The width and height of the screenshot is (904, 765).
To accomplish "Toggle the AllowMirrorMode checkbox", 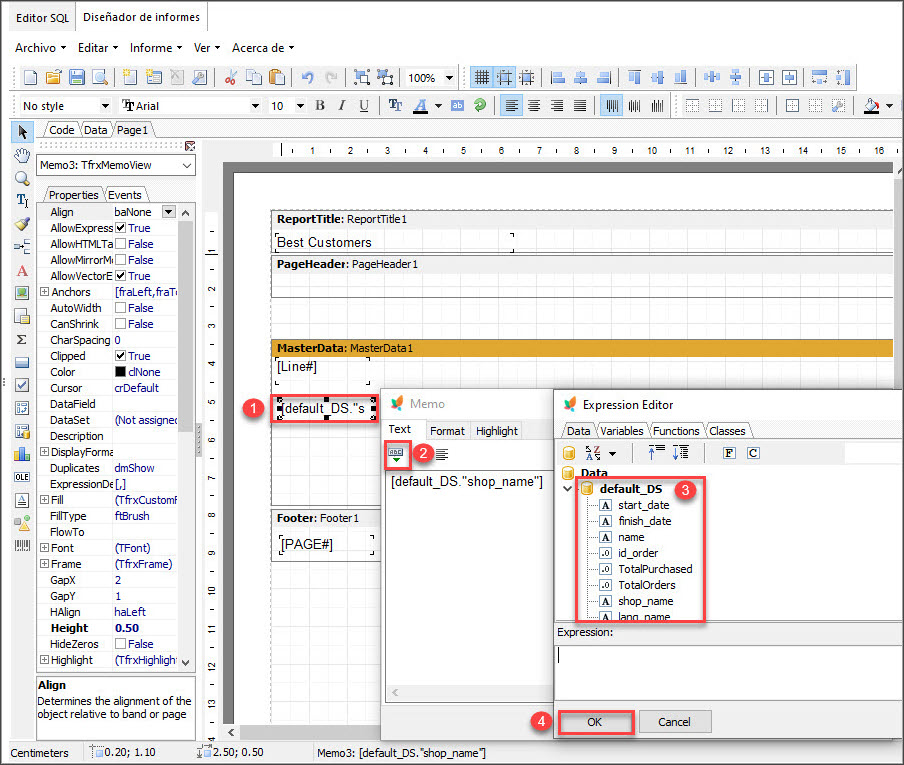I will click(x=120, y=260).
